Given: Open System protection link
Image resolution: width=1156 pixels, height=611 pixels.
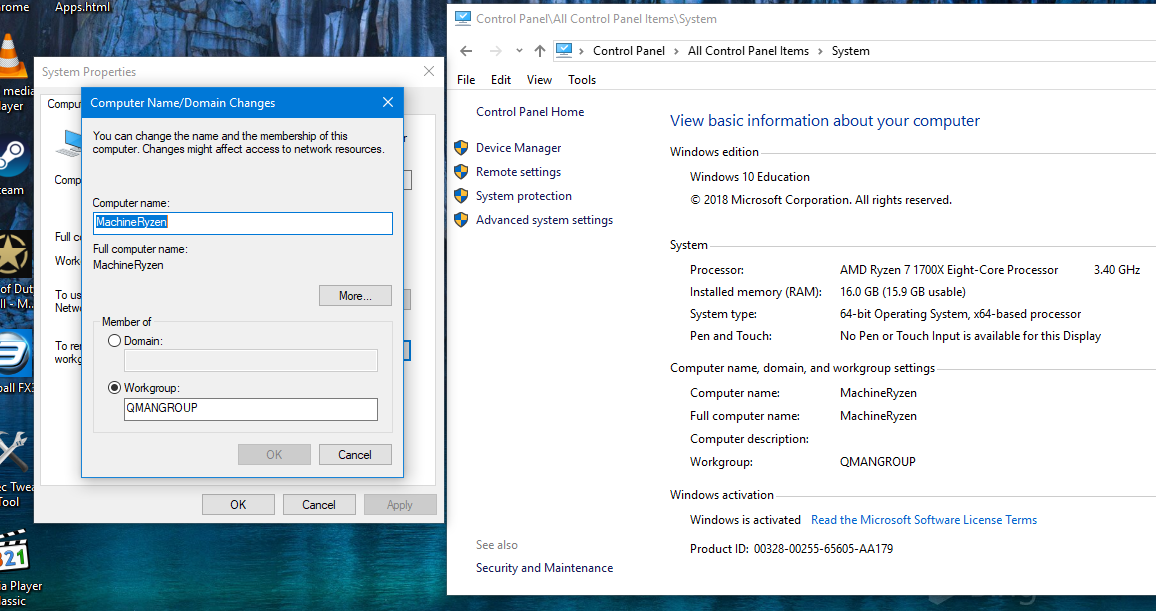Looking at the screenshot, I should (x=523, y=196).
